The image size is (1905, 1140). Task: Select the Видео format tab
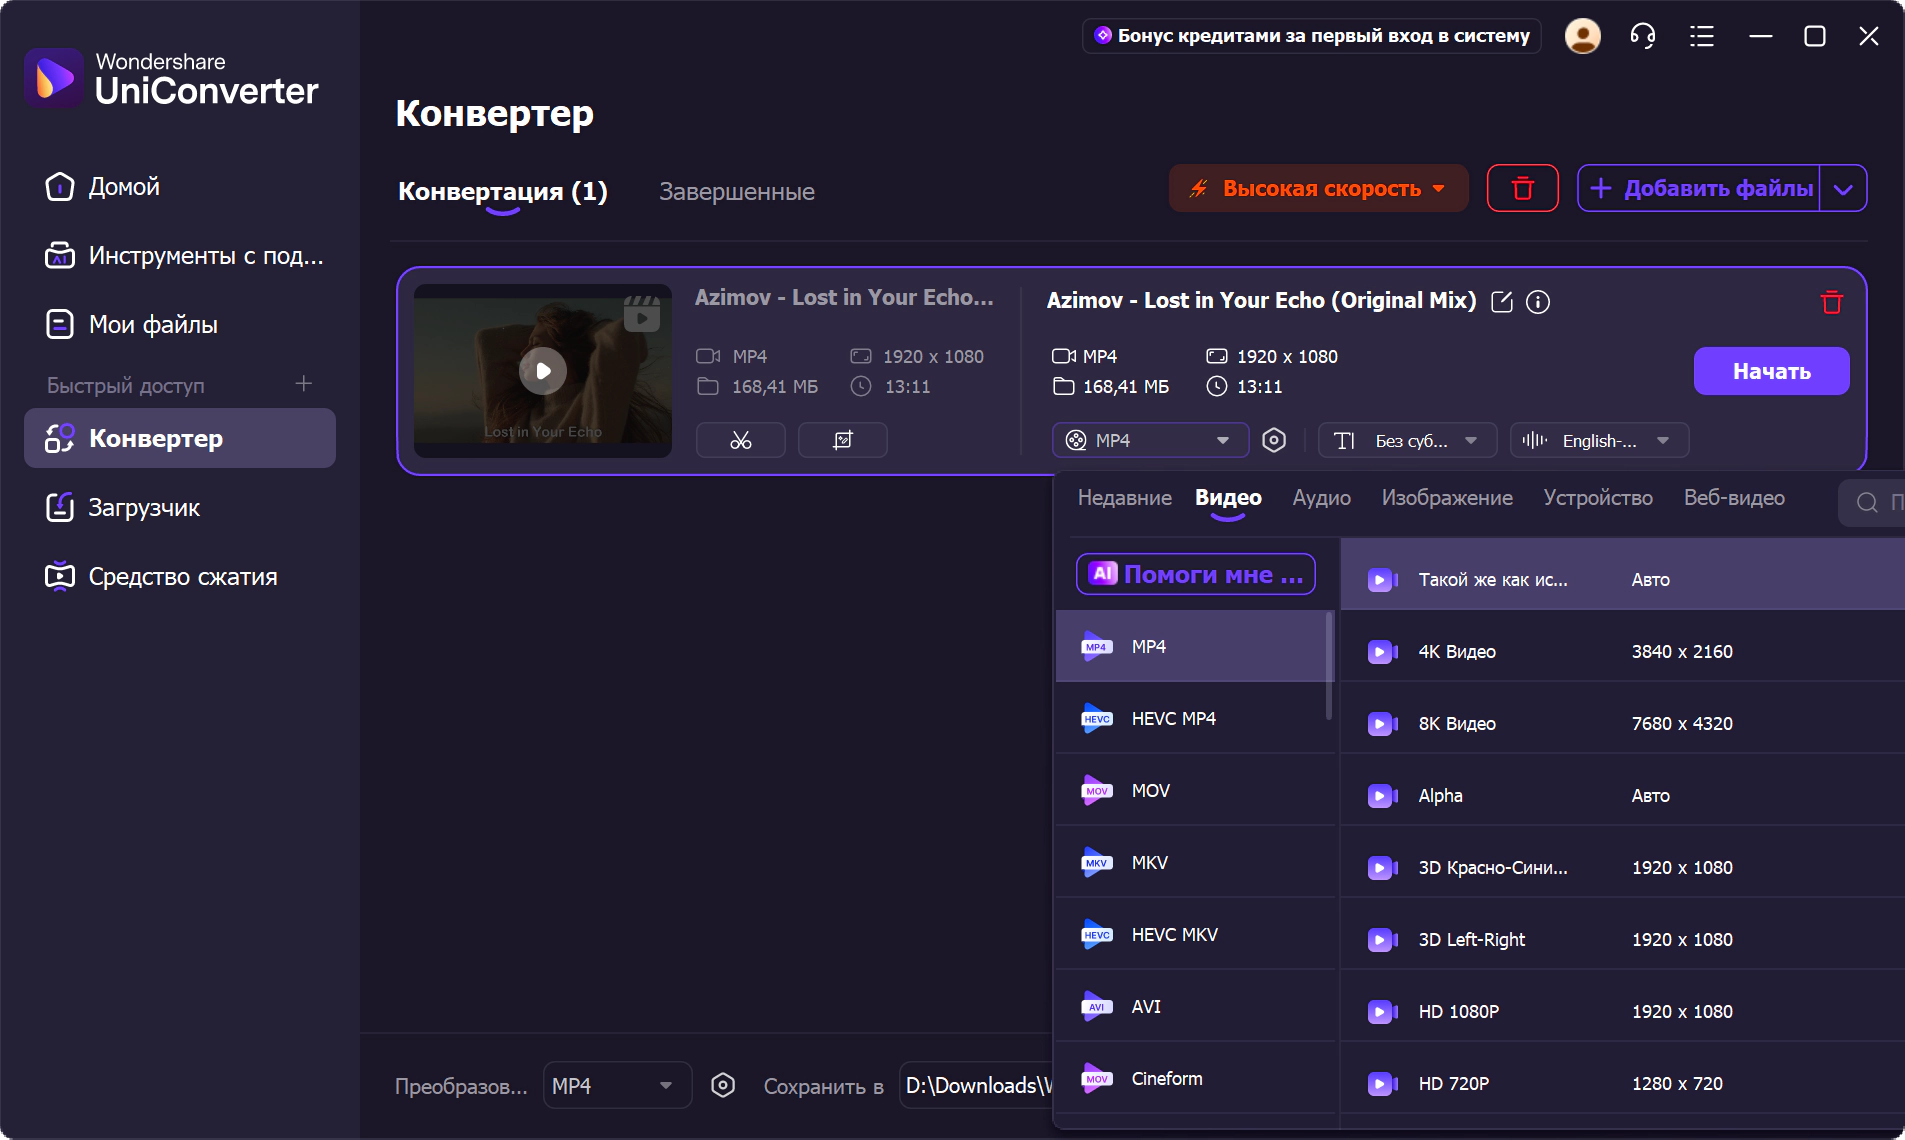click(1228, 498)
